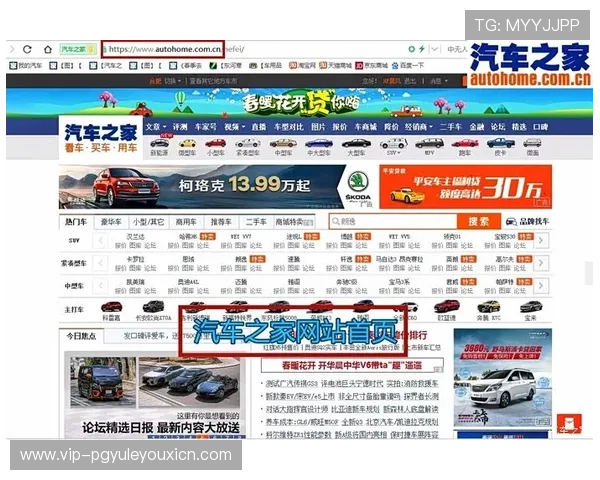Open the 今日焦点 tab
Viewport: 600px width, 480px height.
pos(81,336)
